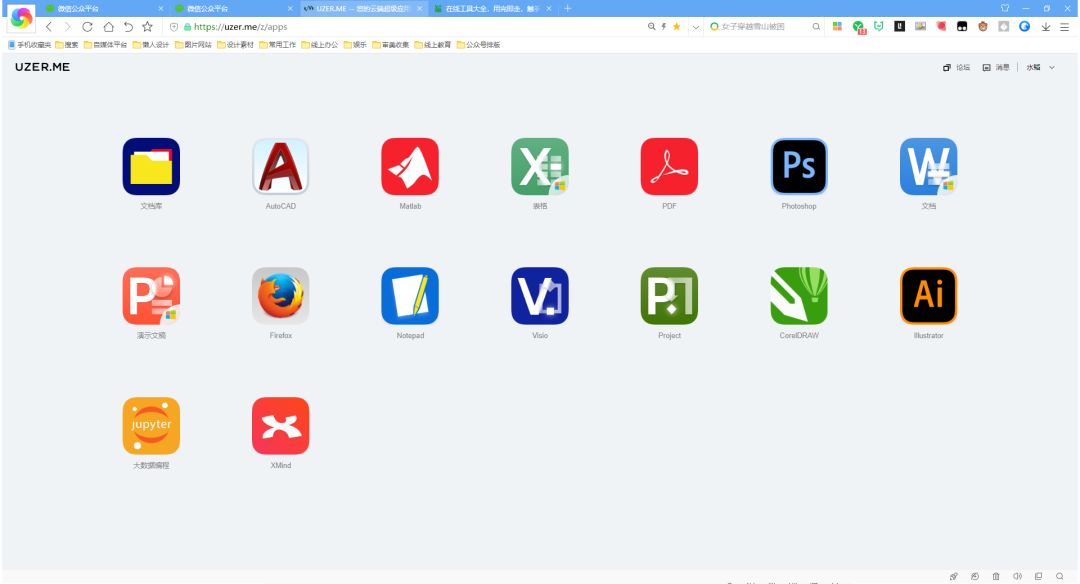Open the 手机收藏夹 bookmark
The width and height of the screenshot is (1080, 584).
(x=30, y=45)
